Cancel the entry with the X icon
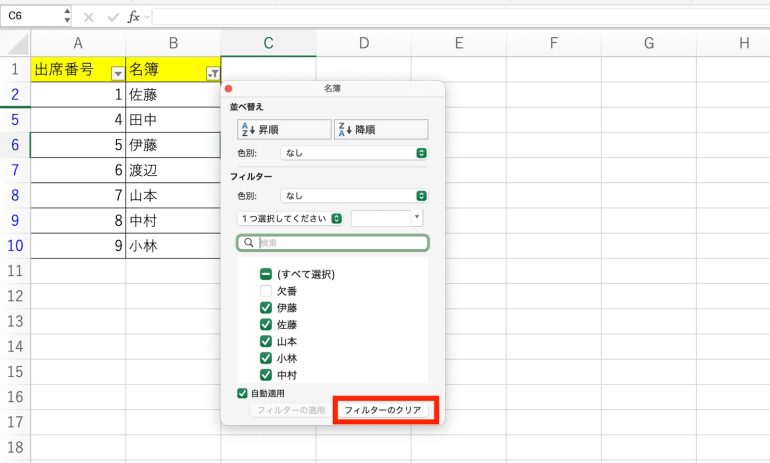Image resolution: width=770 pixels, height=463 pixels. point(88,17)
